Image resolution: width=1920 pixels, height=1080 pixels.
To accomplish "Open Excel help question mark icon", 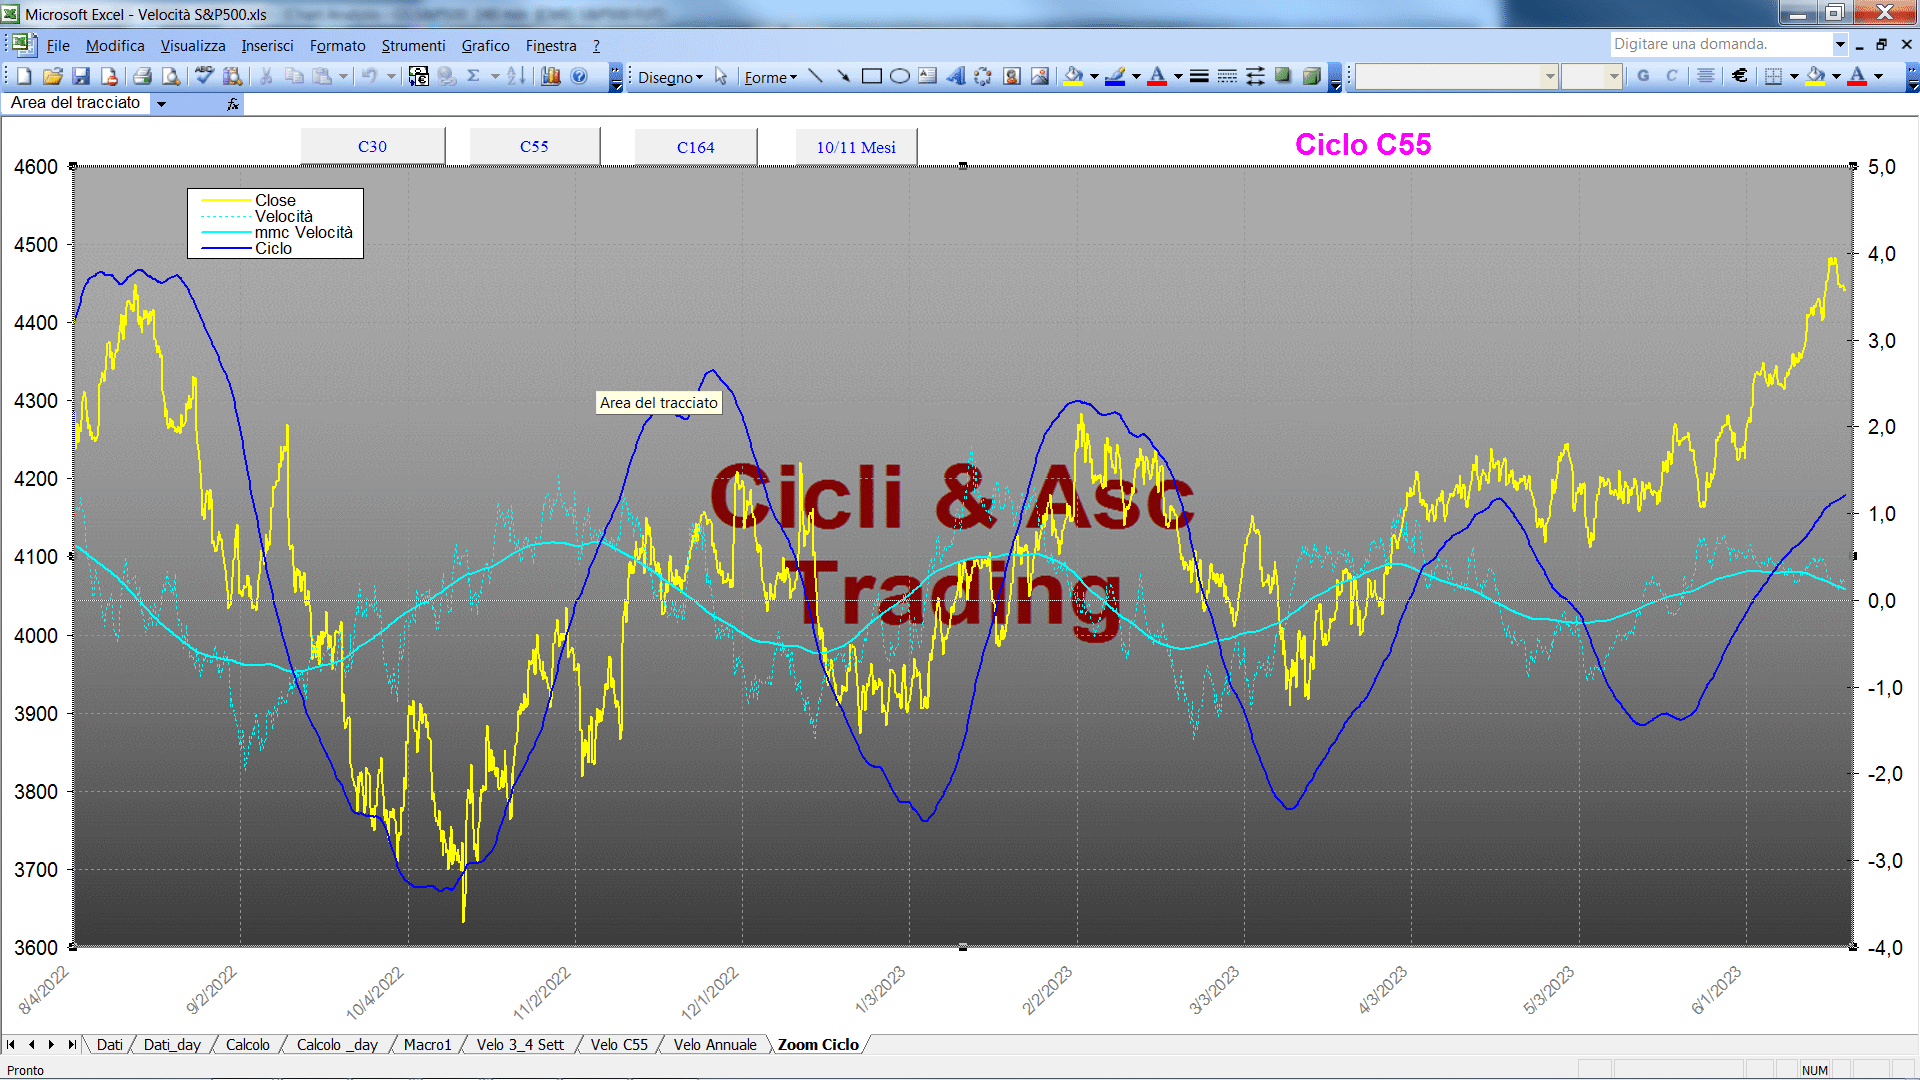I will pos(579,76).
